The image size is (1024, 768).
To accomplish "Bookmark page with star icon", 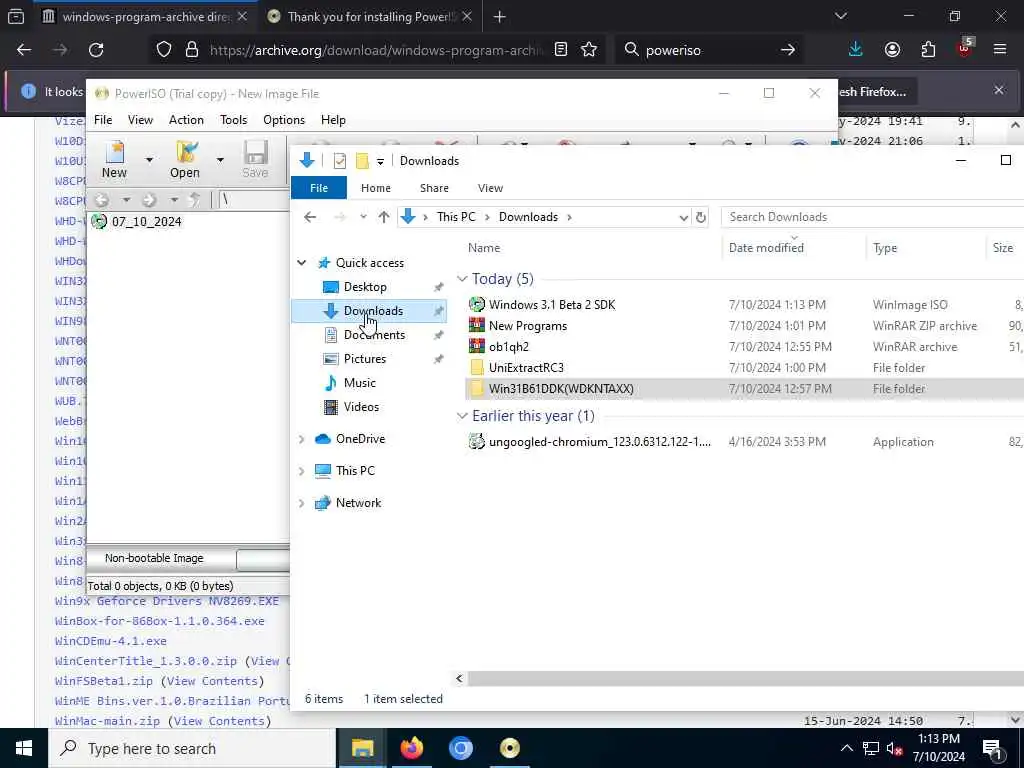I will pyautogui.click(x=589, y=50).
